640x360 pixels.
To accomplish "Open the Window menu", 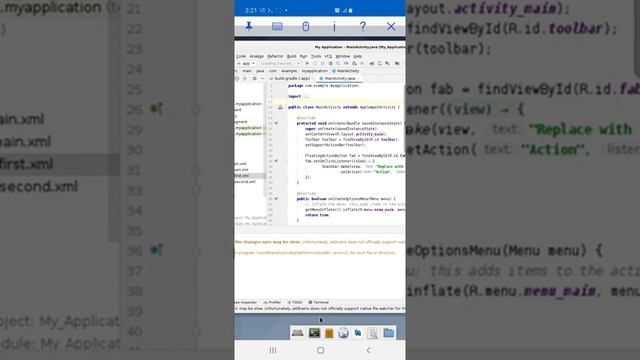I will click(343, 56).
